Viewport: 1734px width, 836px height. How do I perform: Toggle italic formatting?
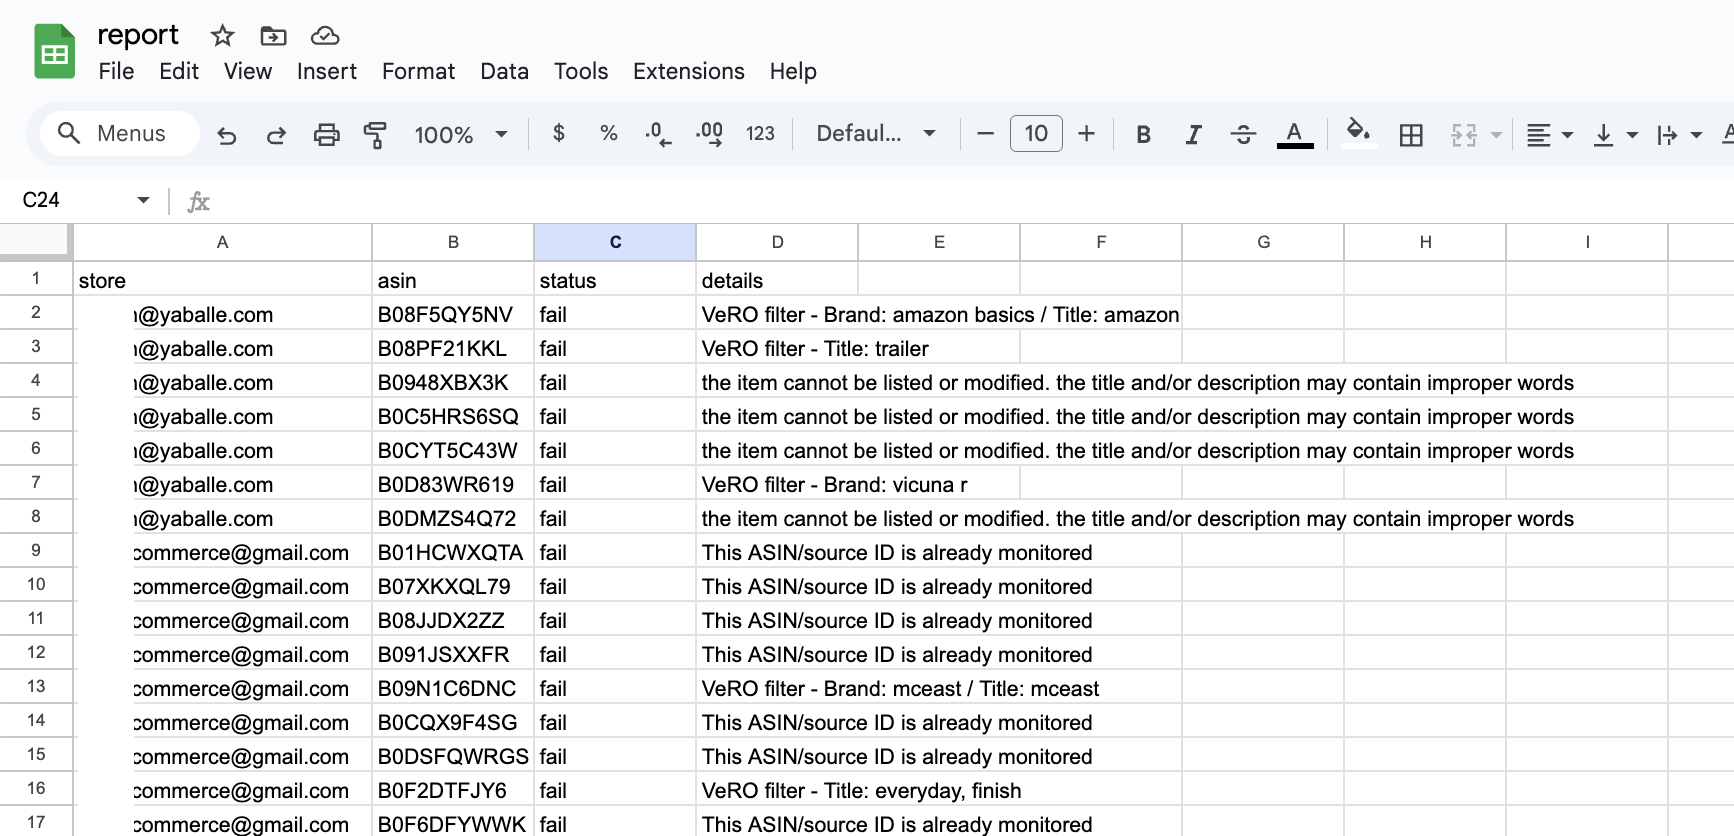coord(1193,134)
